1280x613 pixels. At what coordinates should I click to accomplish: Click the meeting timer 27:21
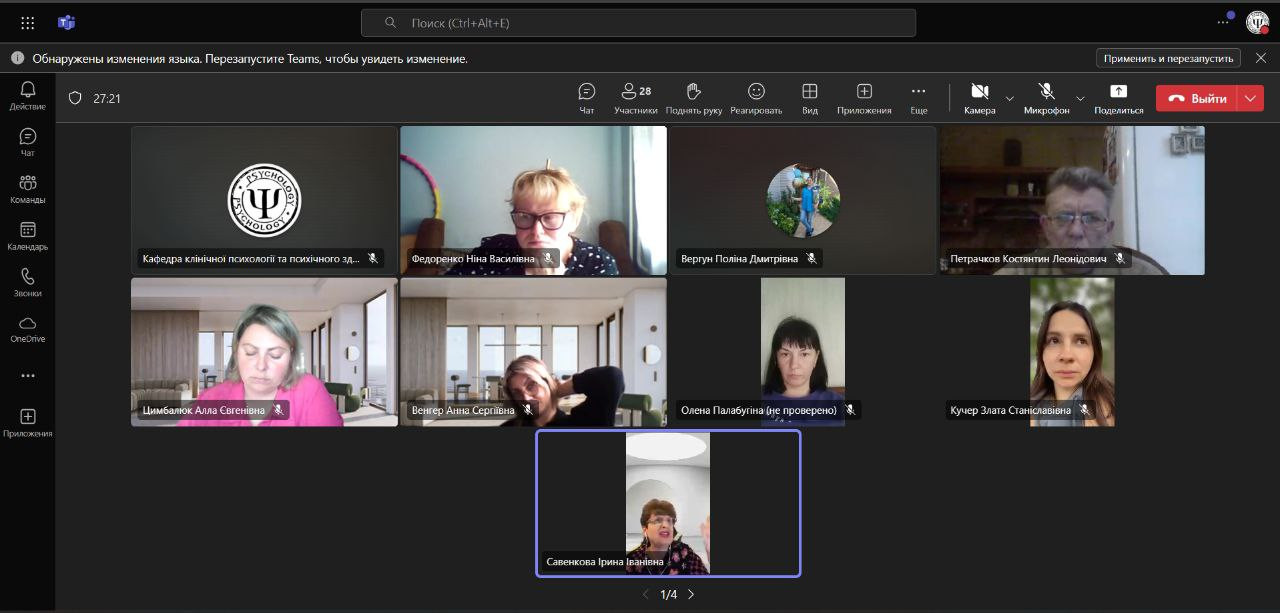pyautogui.click(x=107, y=99)
